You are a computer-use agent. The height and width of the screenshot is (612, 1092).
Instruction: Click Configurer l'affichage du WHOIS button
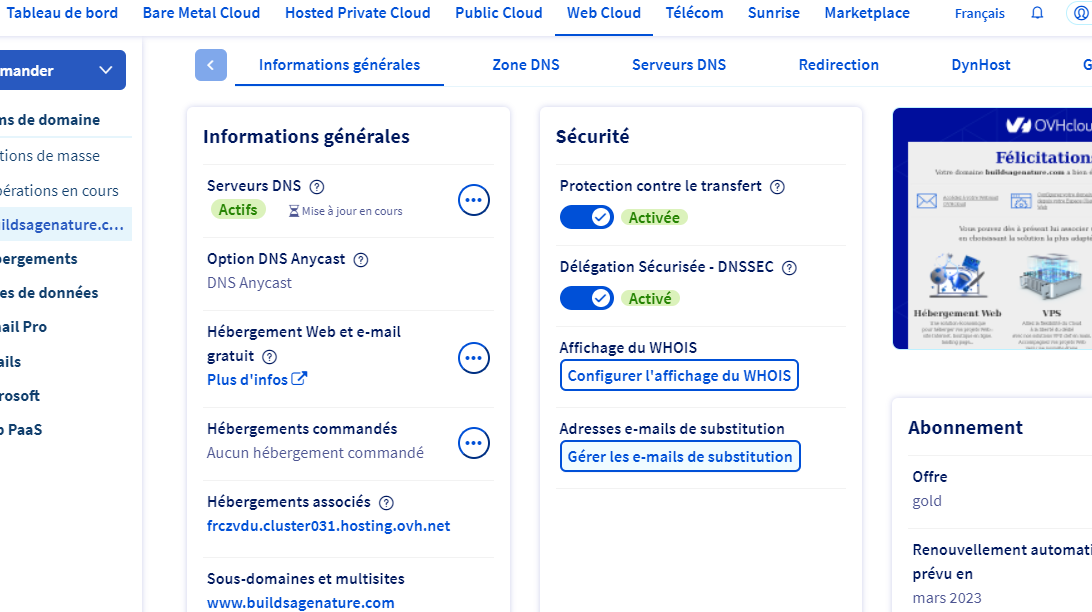pyautogui.click(x=679, y=376)
